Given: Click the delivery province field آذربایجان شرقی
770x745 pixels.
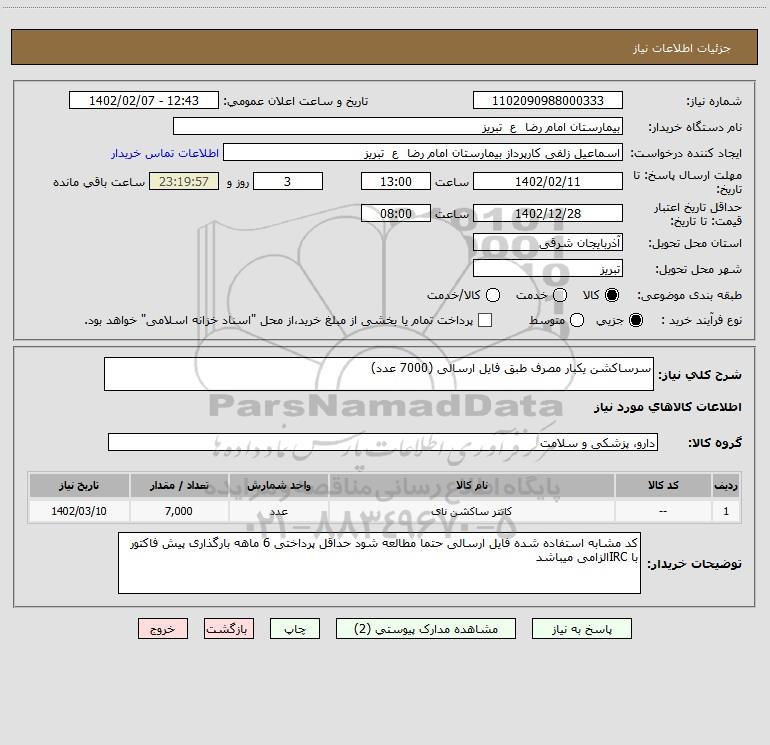Looking at the screenshot, I should (548, 242).
